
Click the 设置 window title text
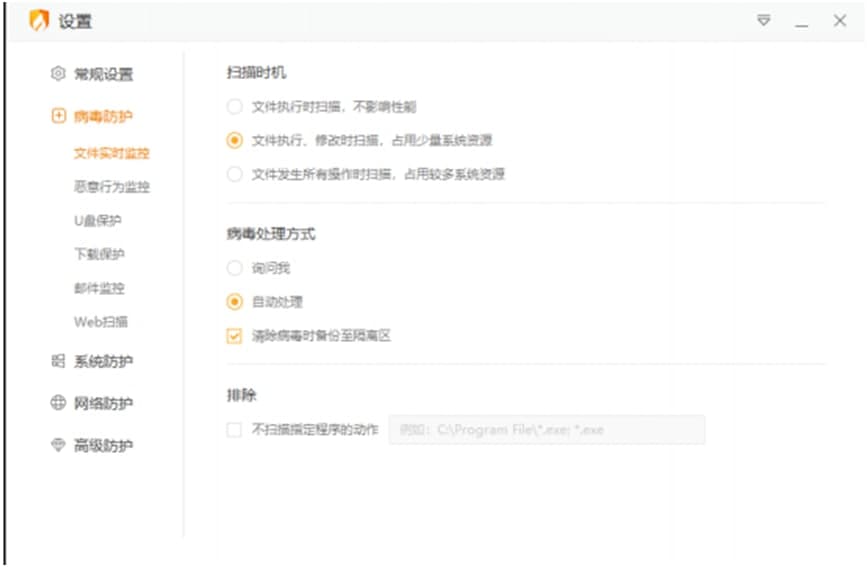pyautogui.click(x=75, y=22)
